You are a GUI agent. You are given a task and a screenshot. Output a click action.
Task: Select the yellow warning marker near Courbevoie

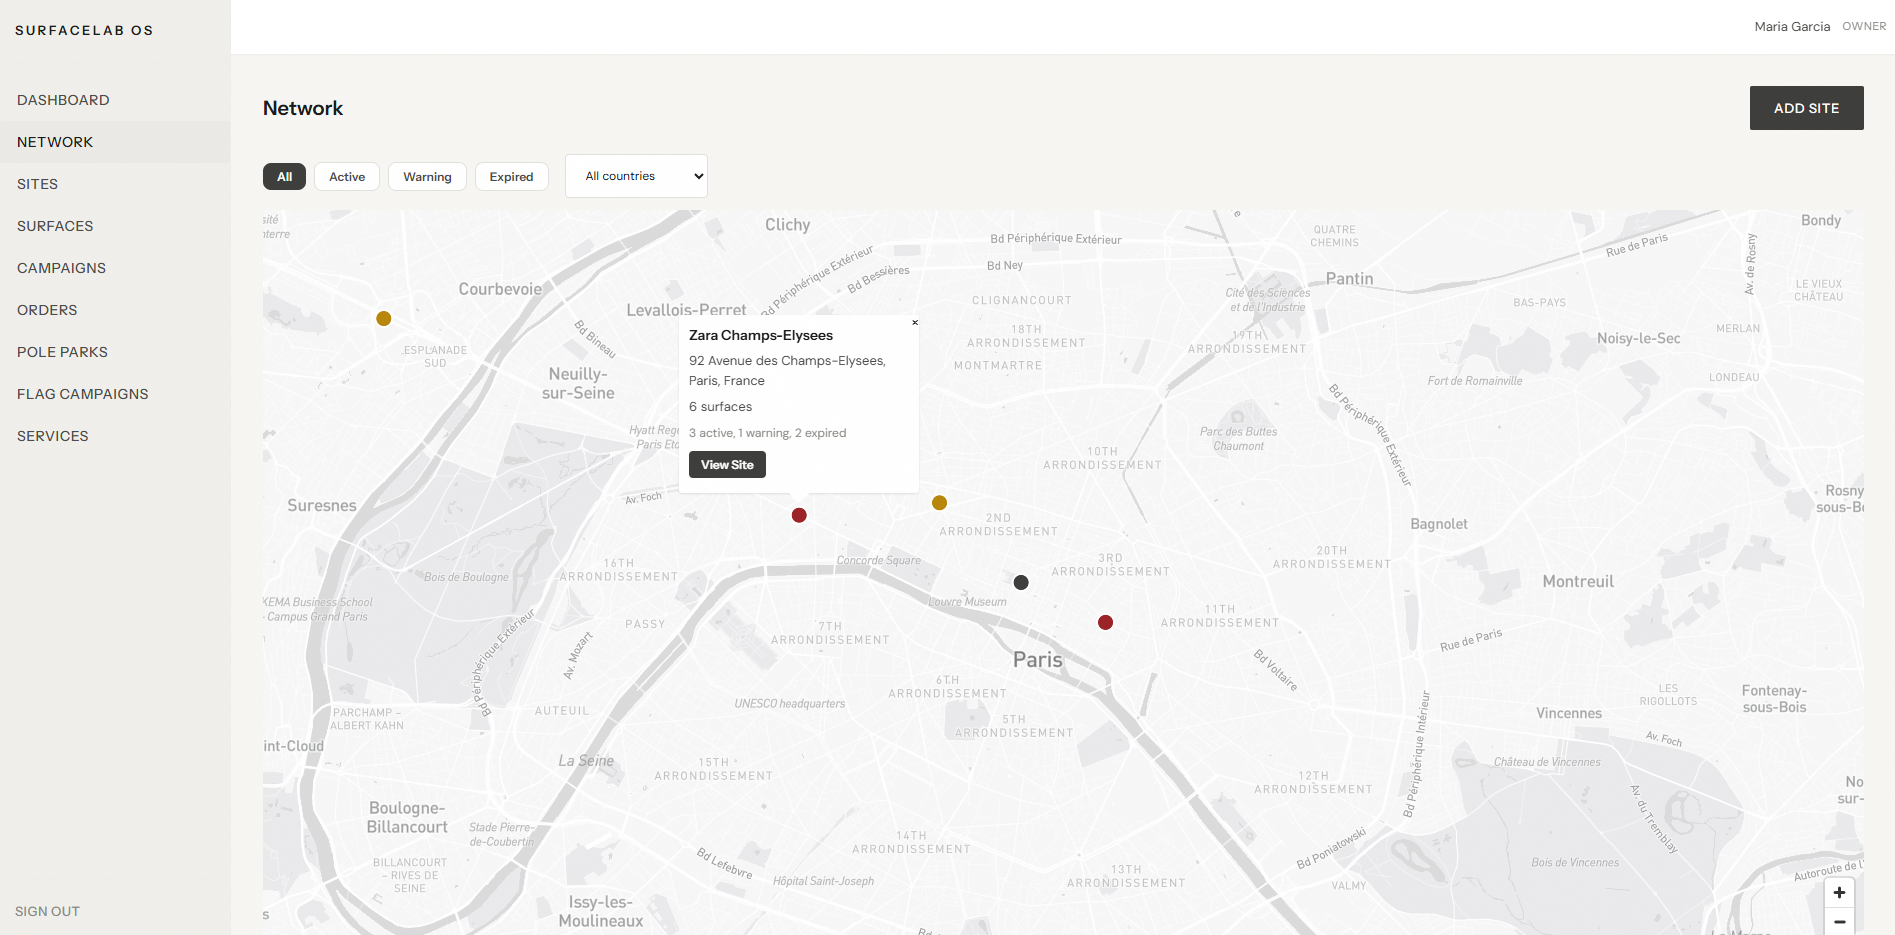(383, 318)
